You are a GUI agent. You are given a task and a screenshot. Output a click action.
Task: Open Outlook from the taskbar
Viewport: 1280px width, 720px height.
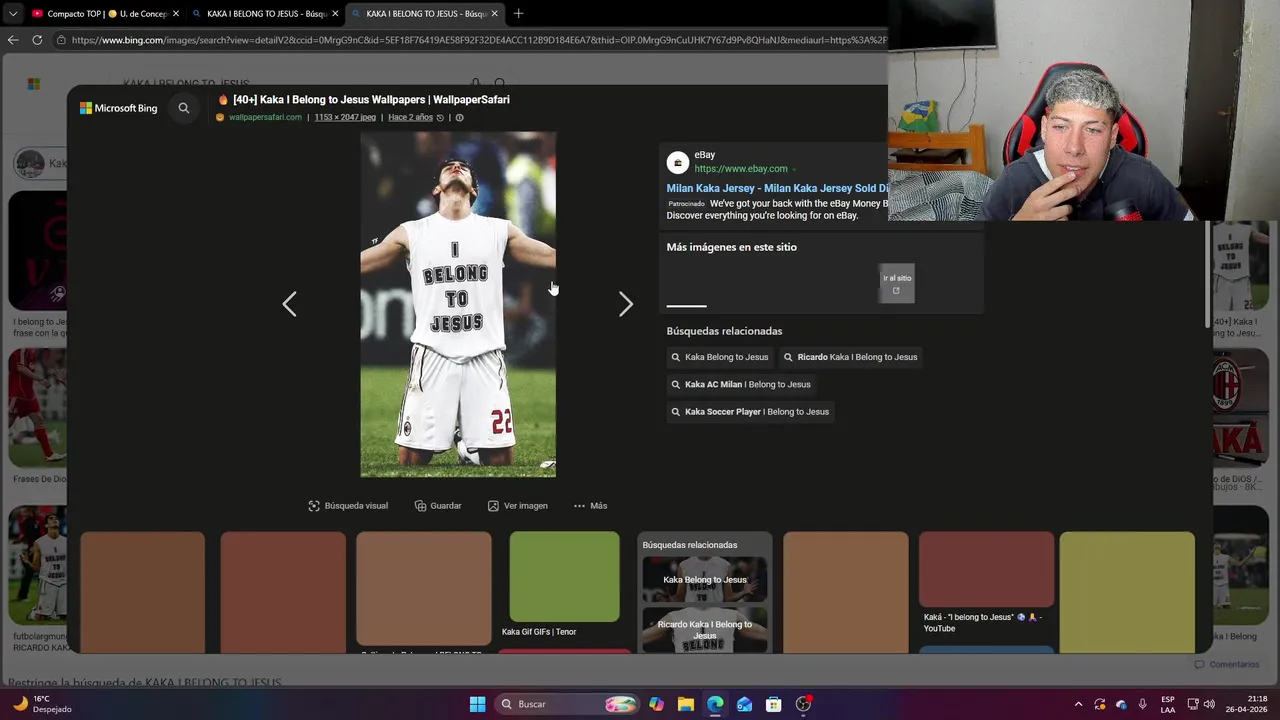point(744,704)
